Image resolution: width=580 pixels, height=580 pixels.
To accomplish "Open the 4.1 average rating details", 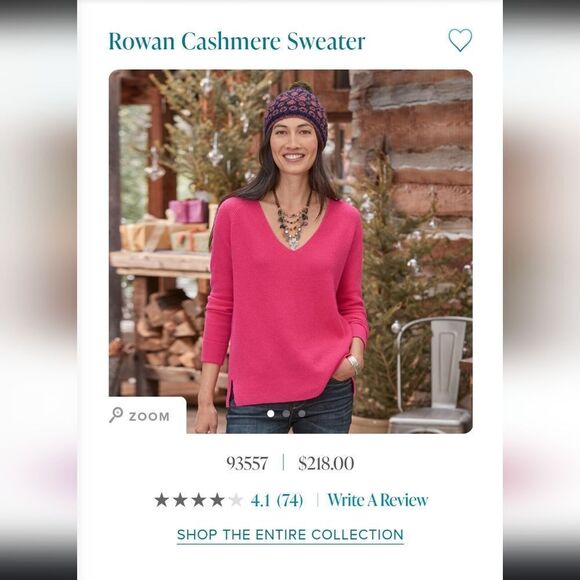I will (x=260, y=501).
